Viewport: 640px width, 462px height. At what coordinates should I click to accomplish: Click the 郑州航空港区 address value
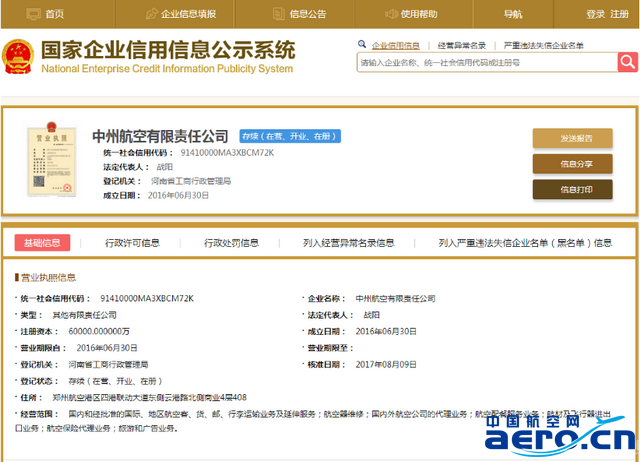[x=149, y=398]
